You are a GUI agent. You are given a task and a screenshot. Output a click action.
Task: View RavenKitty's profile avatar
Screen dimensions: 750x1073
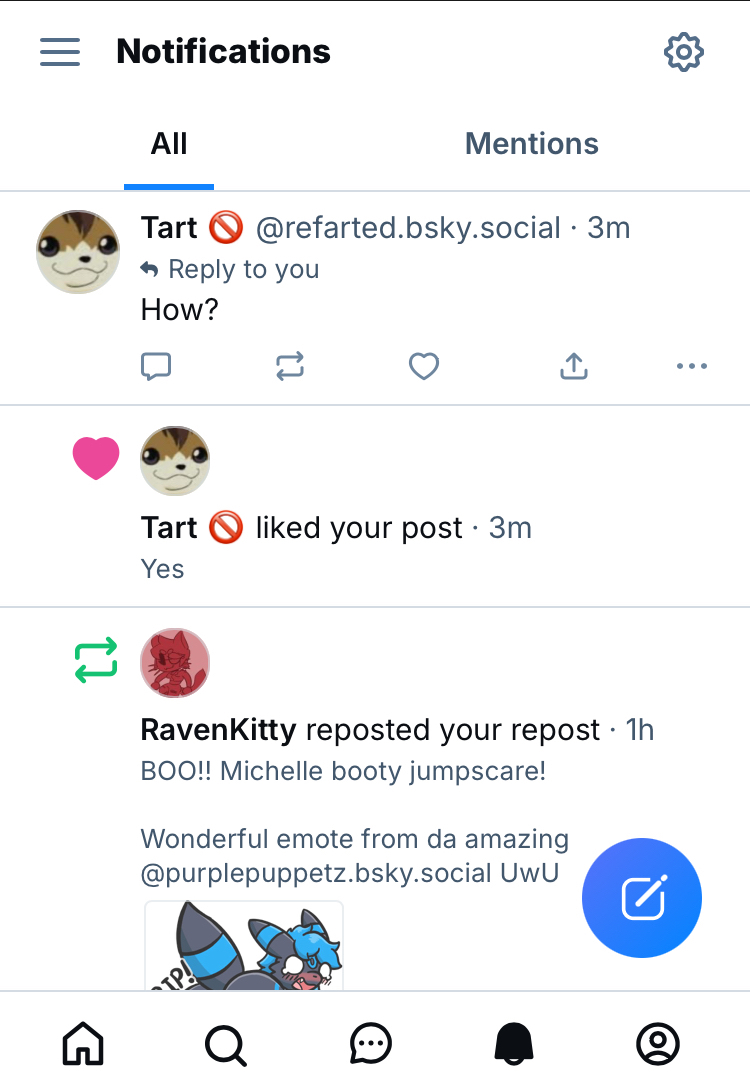[x=175, y=662]
